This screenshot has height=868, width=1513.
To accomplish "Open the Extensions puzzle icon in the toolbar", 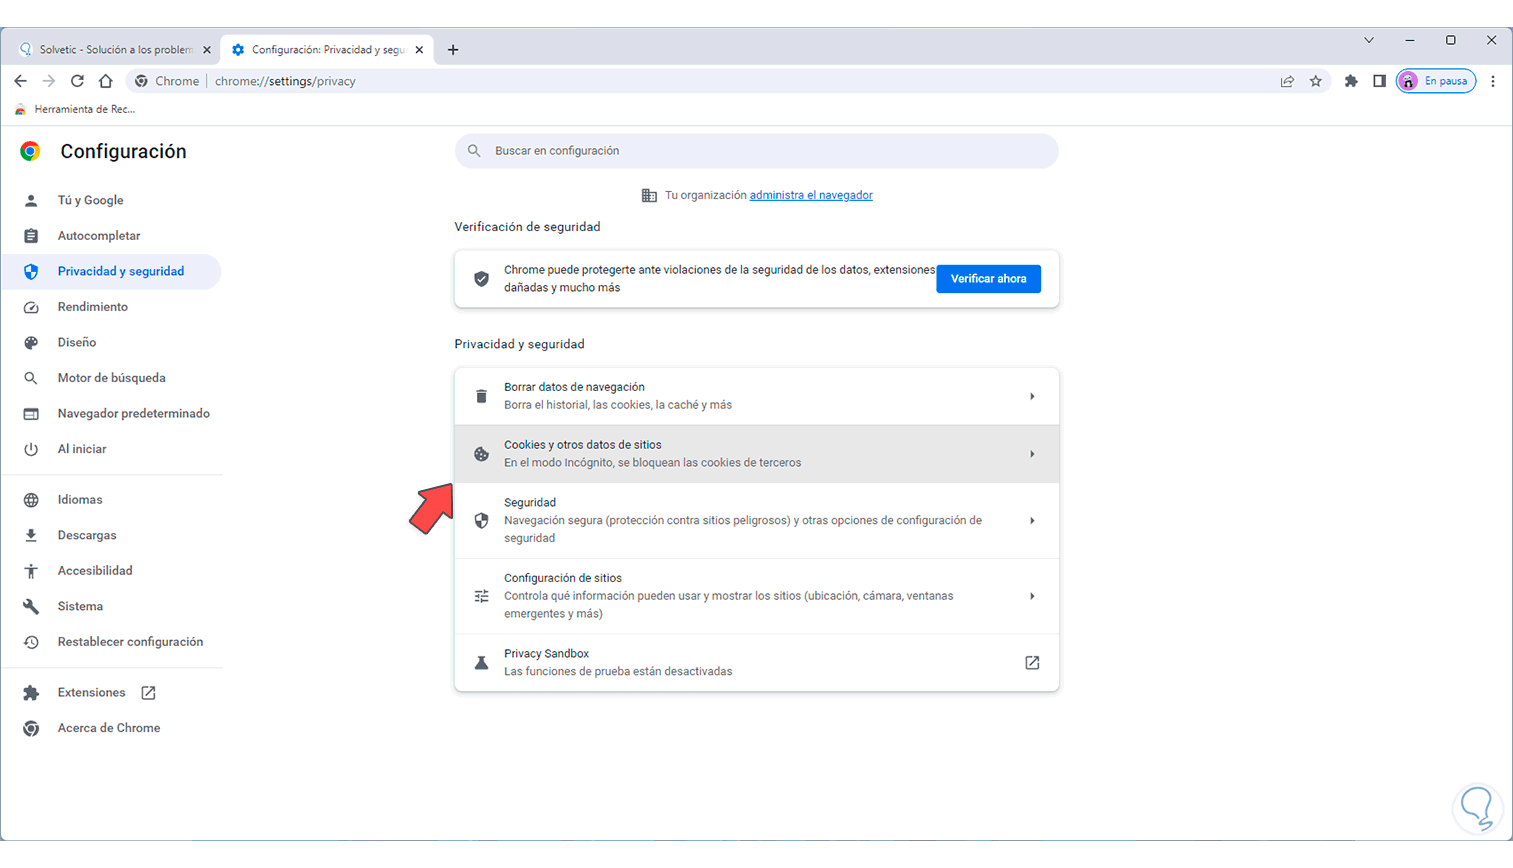I will tap(1351, 81).
